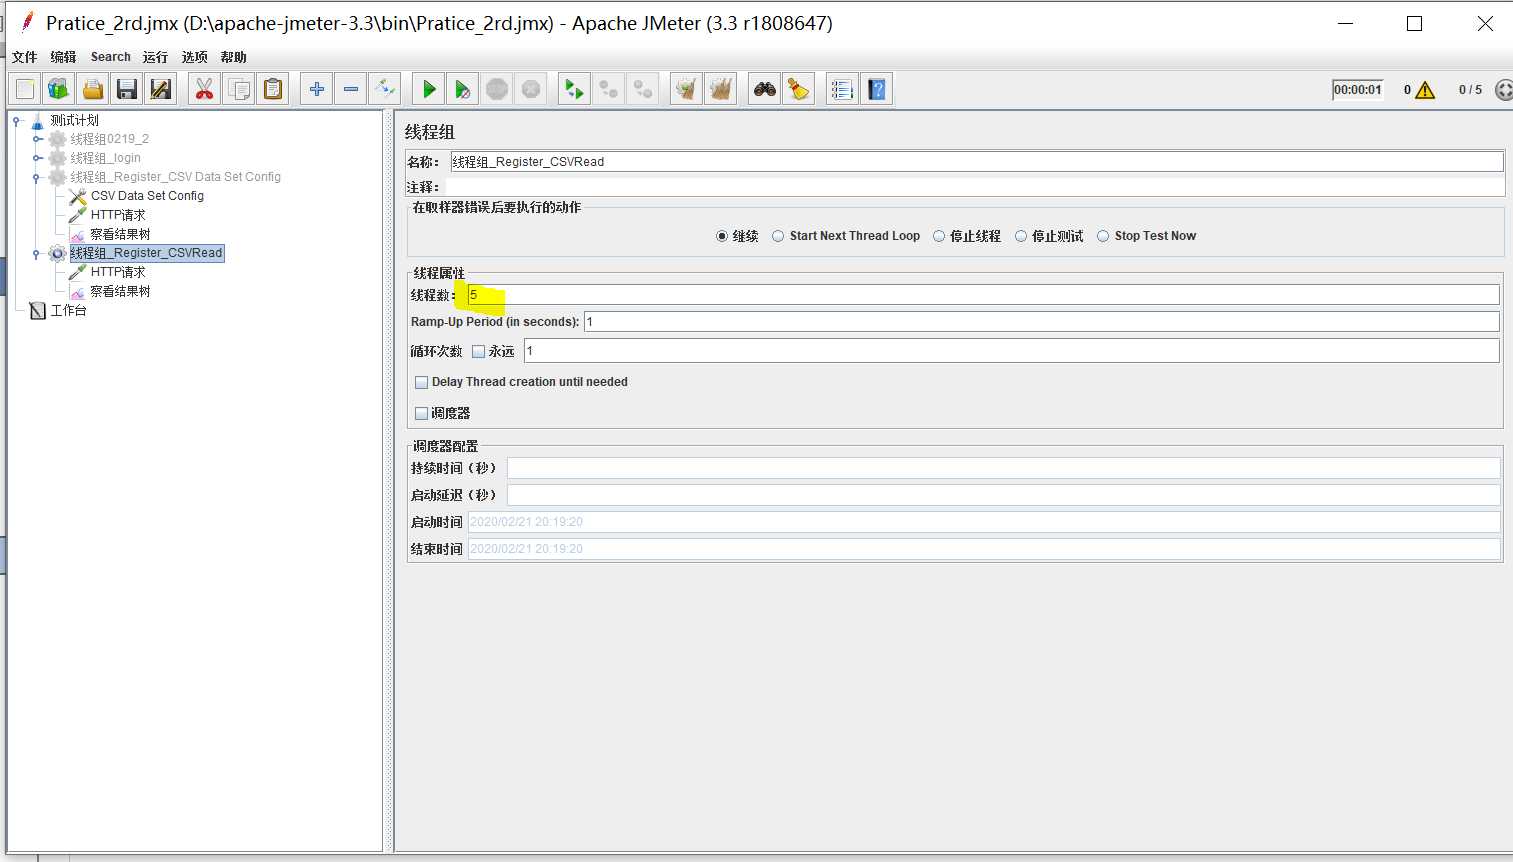Cut the selected element with scissors icon
Viewport: 1513px width, 862px height.
(x=205, y=89)
